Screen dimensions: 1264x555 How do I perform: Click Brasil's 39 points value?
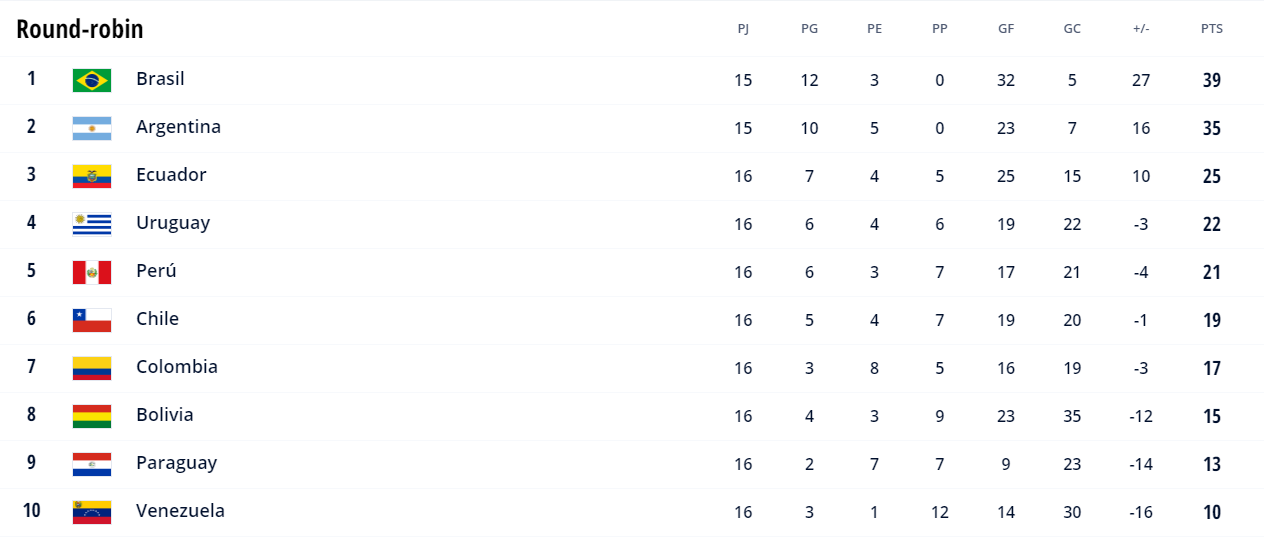tap(1212, 80)
